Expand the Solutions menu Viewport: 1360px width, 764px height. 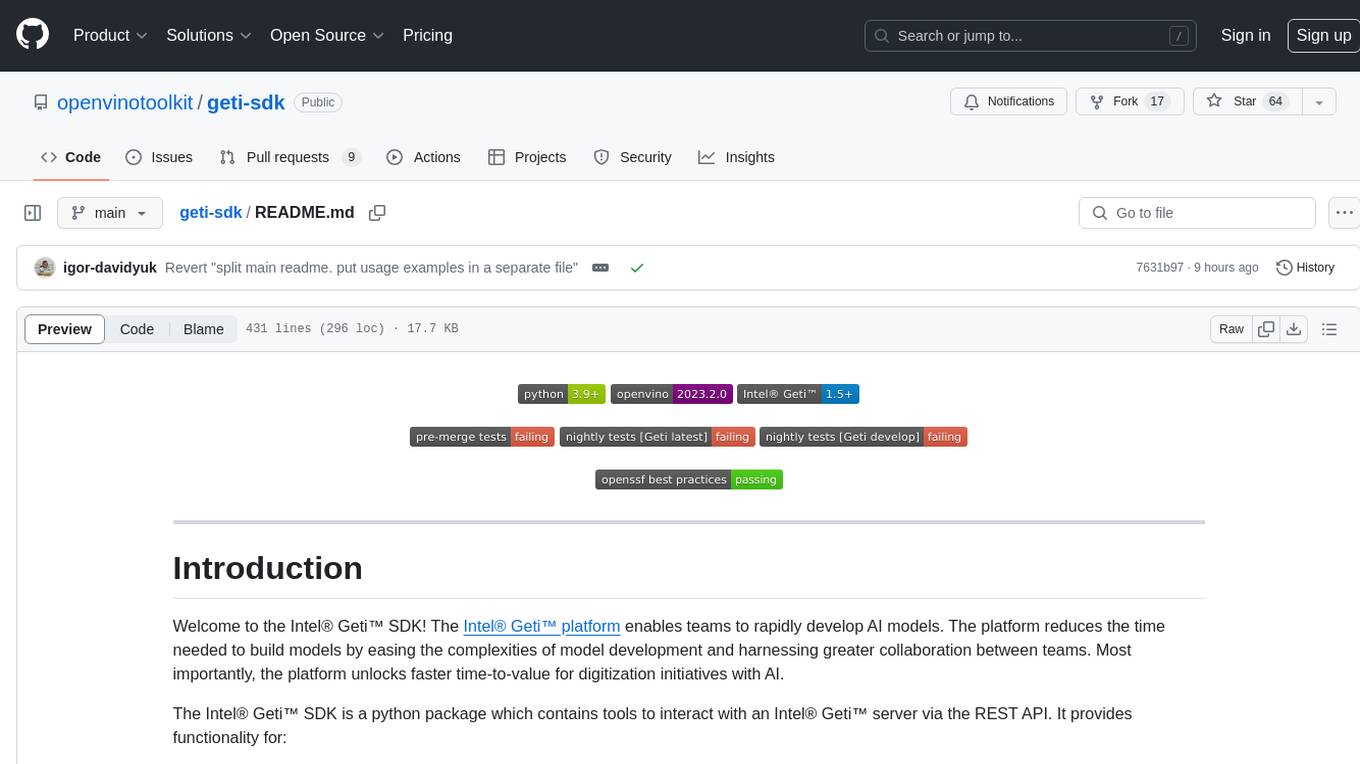209,35
